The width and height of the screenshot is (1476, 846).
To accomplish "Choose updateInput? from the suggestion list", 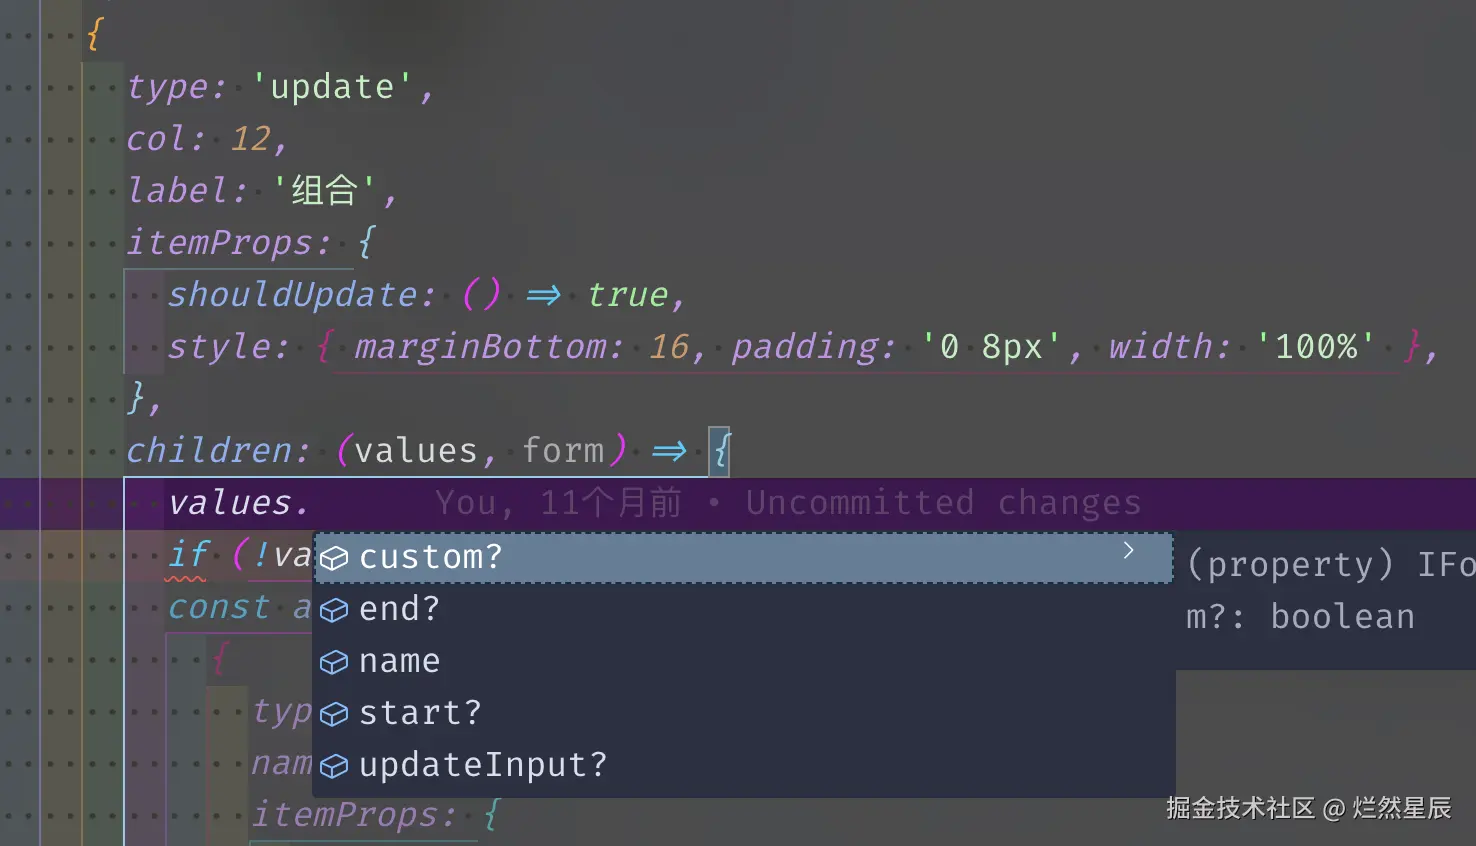I will 743,765.
